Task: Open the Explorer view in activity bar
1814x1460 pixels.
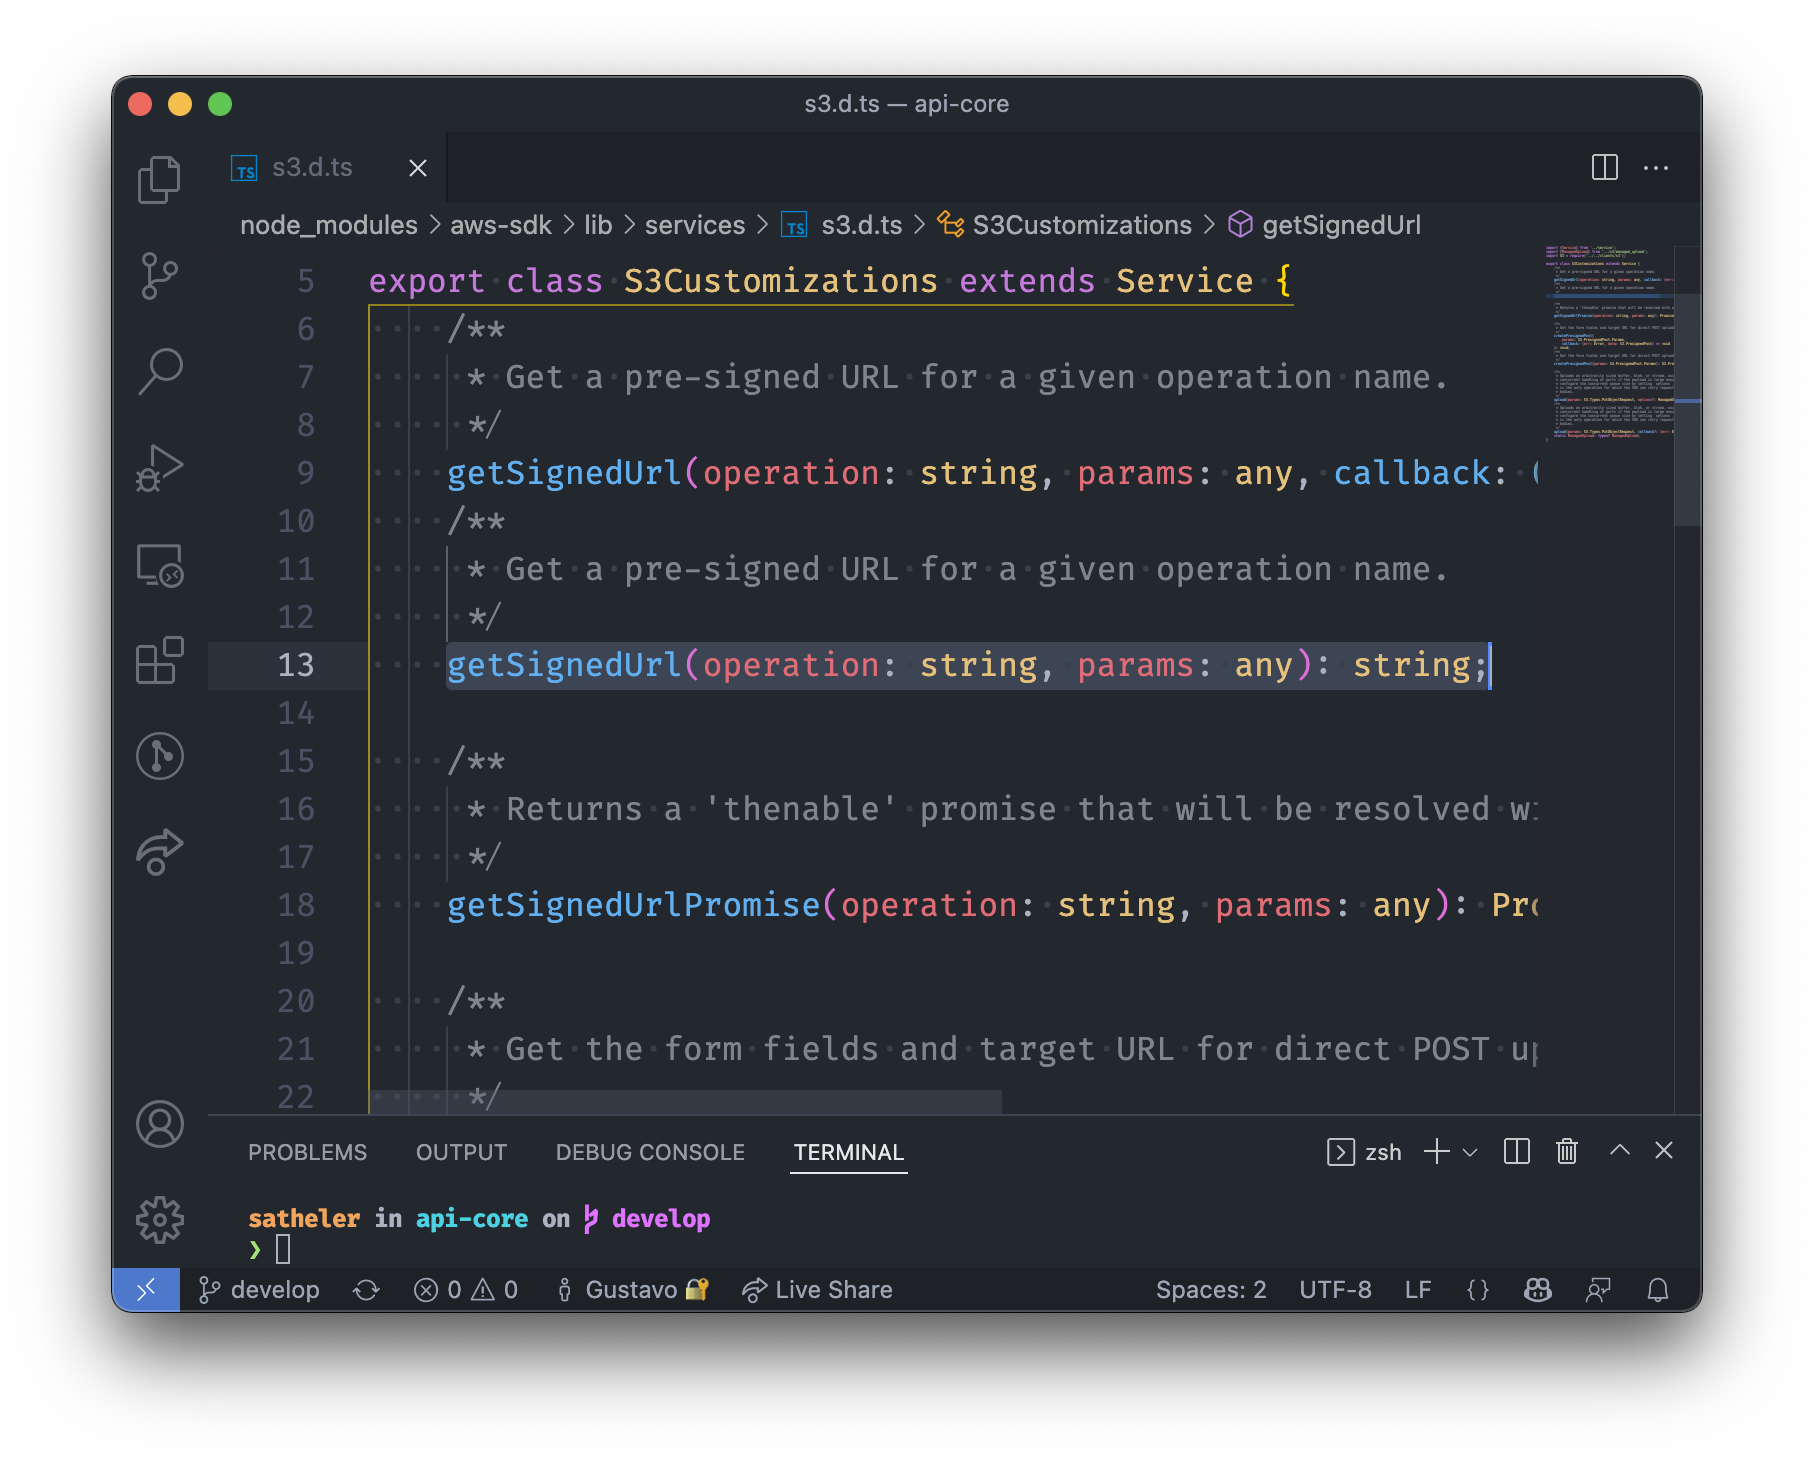Action: (159, 179)
